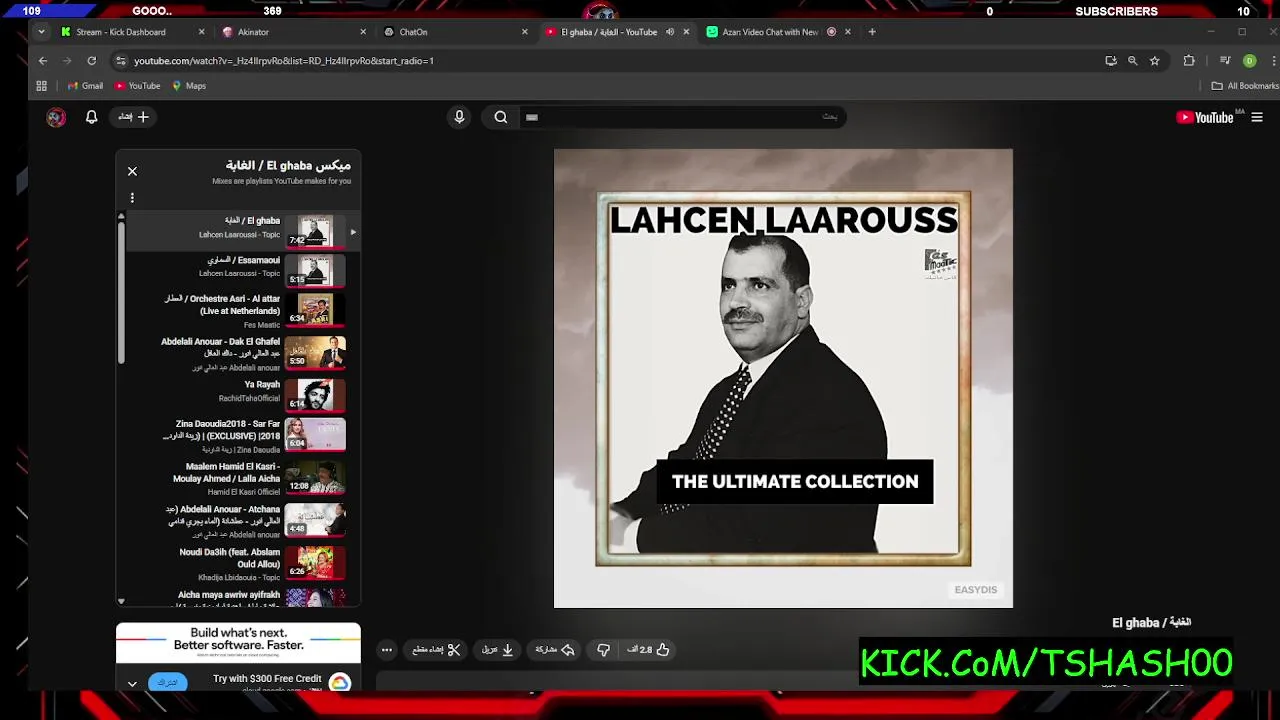The image size is (1280, 720).
Task: Mute the YouTube tab via its speaker icon
Action: (x=670, y=32)
